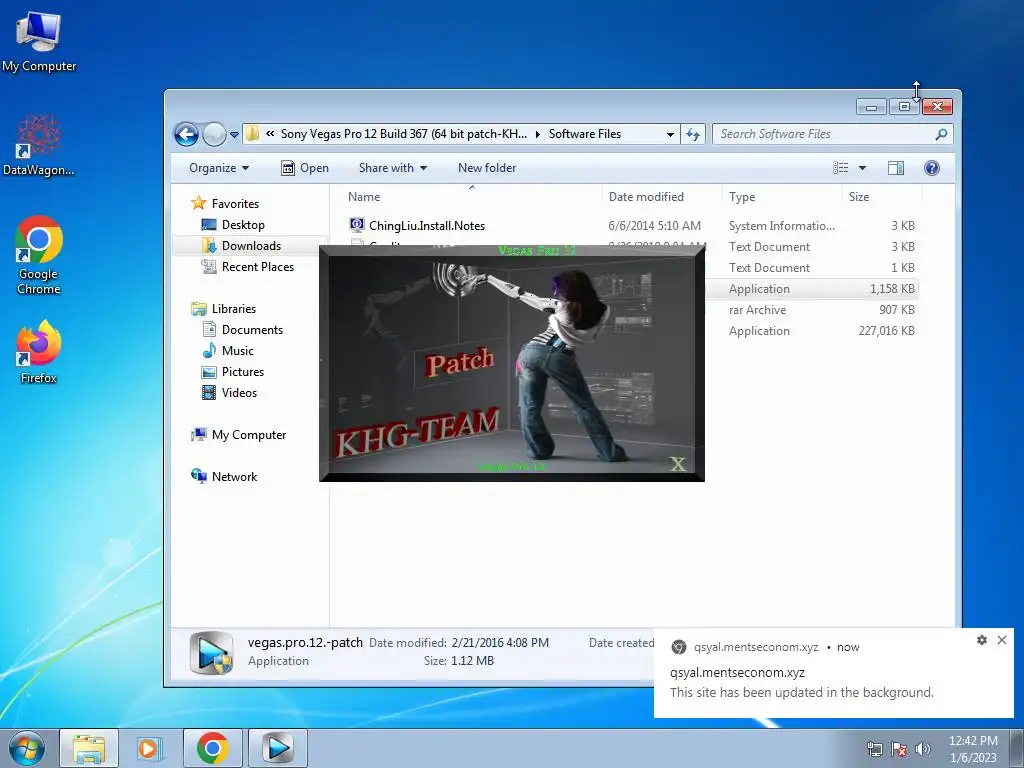Dismiss the qsyal.mentseconom.xyz notification
The width and height of the screenshot is (1024, 768).
pos(1002,640)
